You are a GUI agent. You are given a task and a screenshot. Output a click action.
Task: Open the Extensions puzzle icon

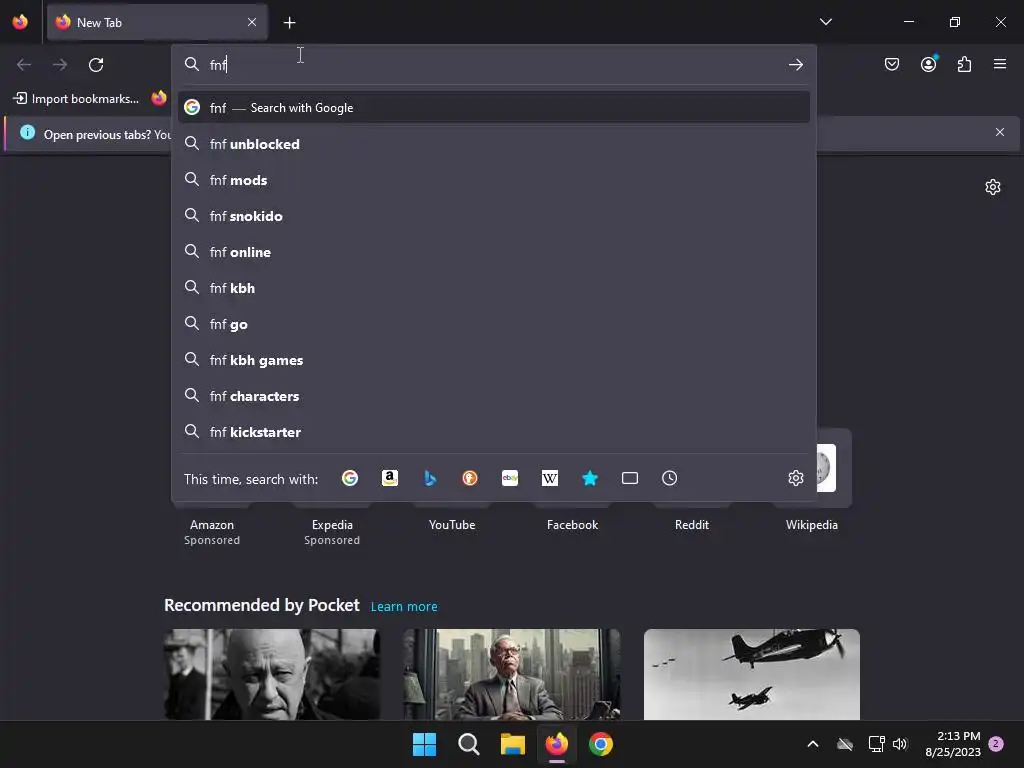[x=964, y=64]
